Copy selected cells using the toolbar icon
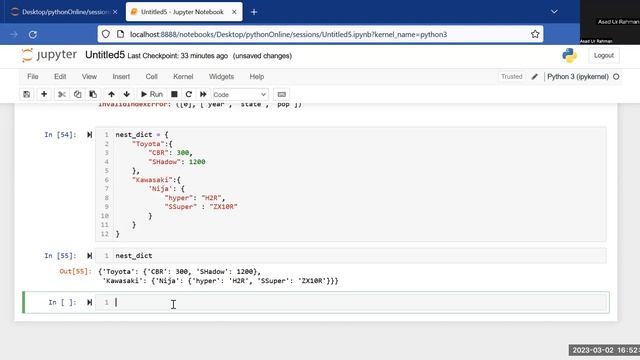 (x=77, y=94)
